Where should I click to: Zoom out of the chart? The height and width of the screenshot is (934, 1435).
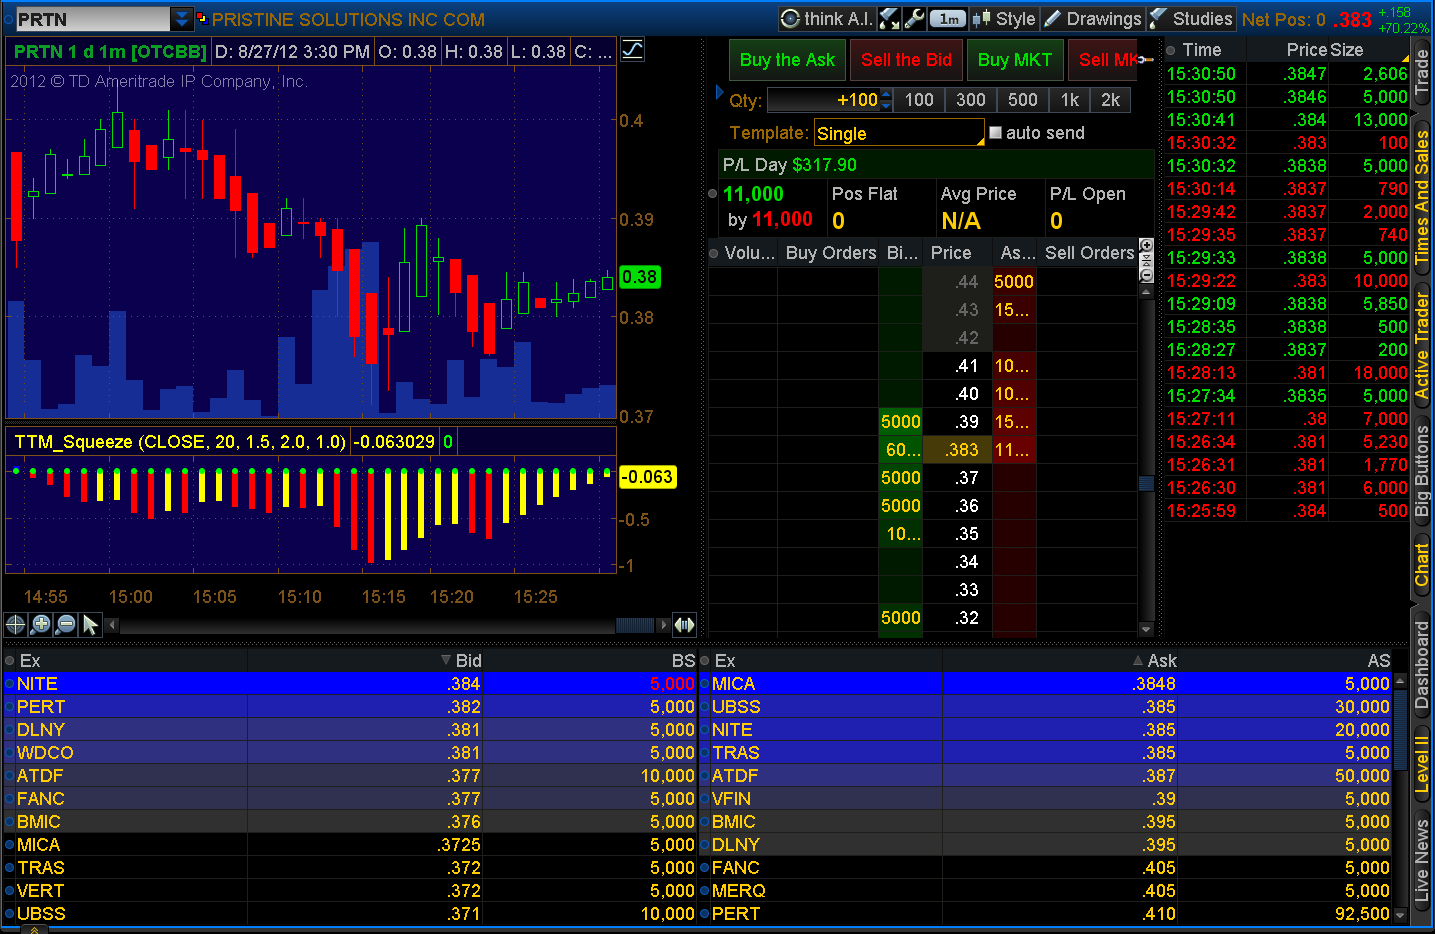click(x=66, y=625)
